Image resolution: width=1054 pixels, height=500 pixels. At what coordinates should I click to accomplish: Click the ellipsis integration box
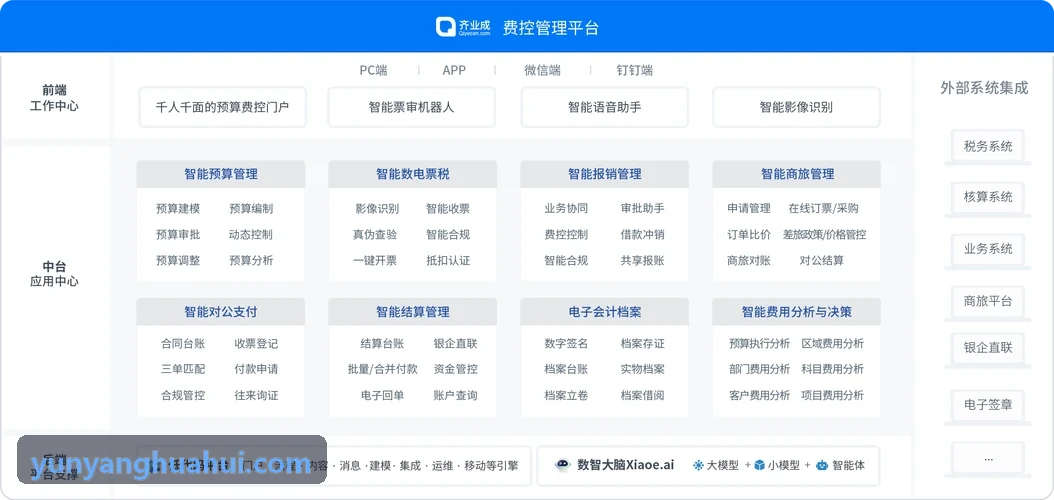(x=987, y=458)
